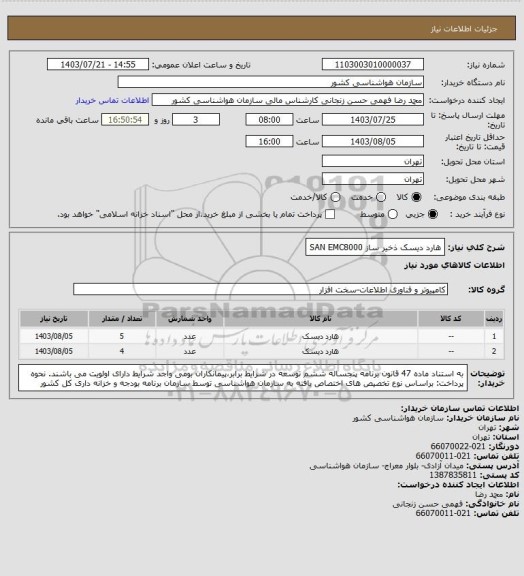Click quantity 4 in row 2

tap(122, 351)
